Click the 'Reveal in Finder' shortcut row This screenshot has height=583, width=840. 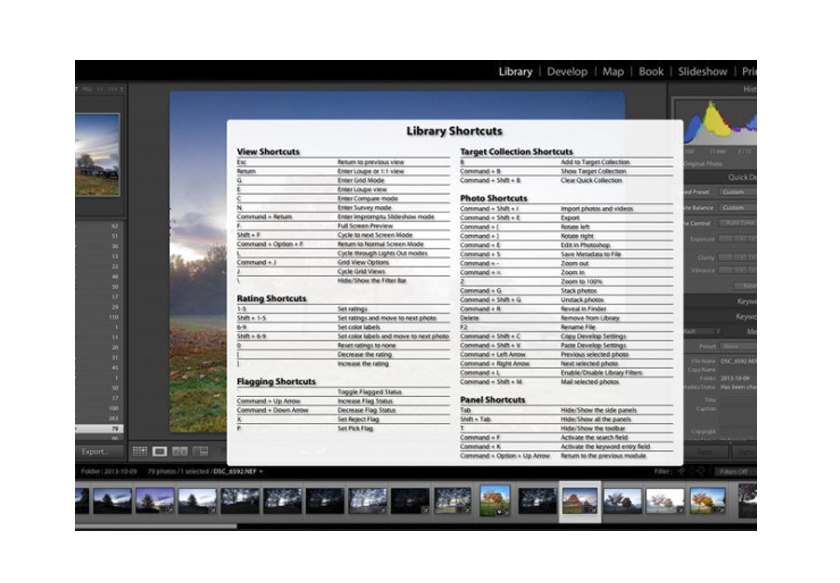[567, 309]
